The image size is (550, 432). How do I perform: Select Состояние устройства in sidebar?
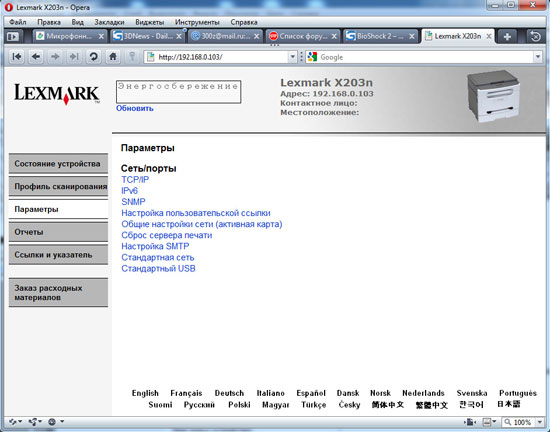point(58,163)
